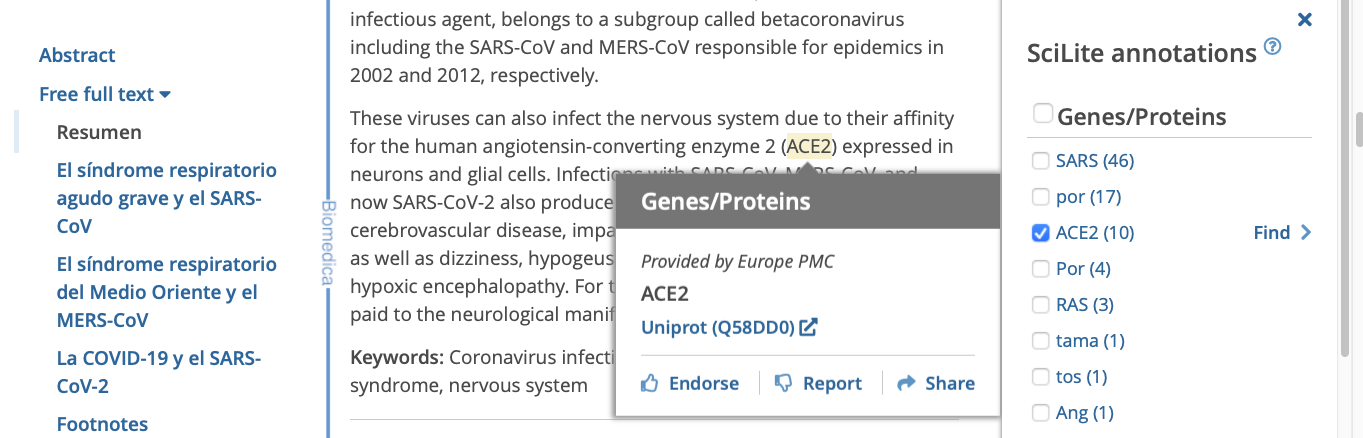Image resolution: width=1363 pixels, height=438 pixels.
Task: Click the Share arrow icon
Action: 907,383
